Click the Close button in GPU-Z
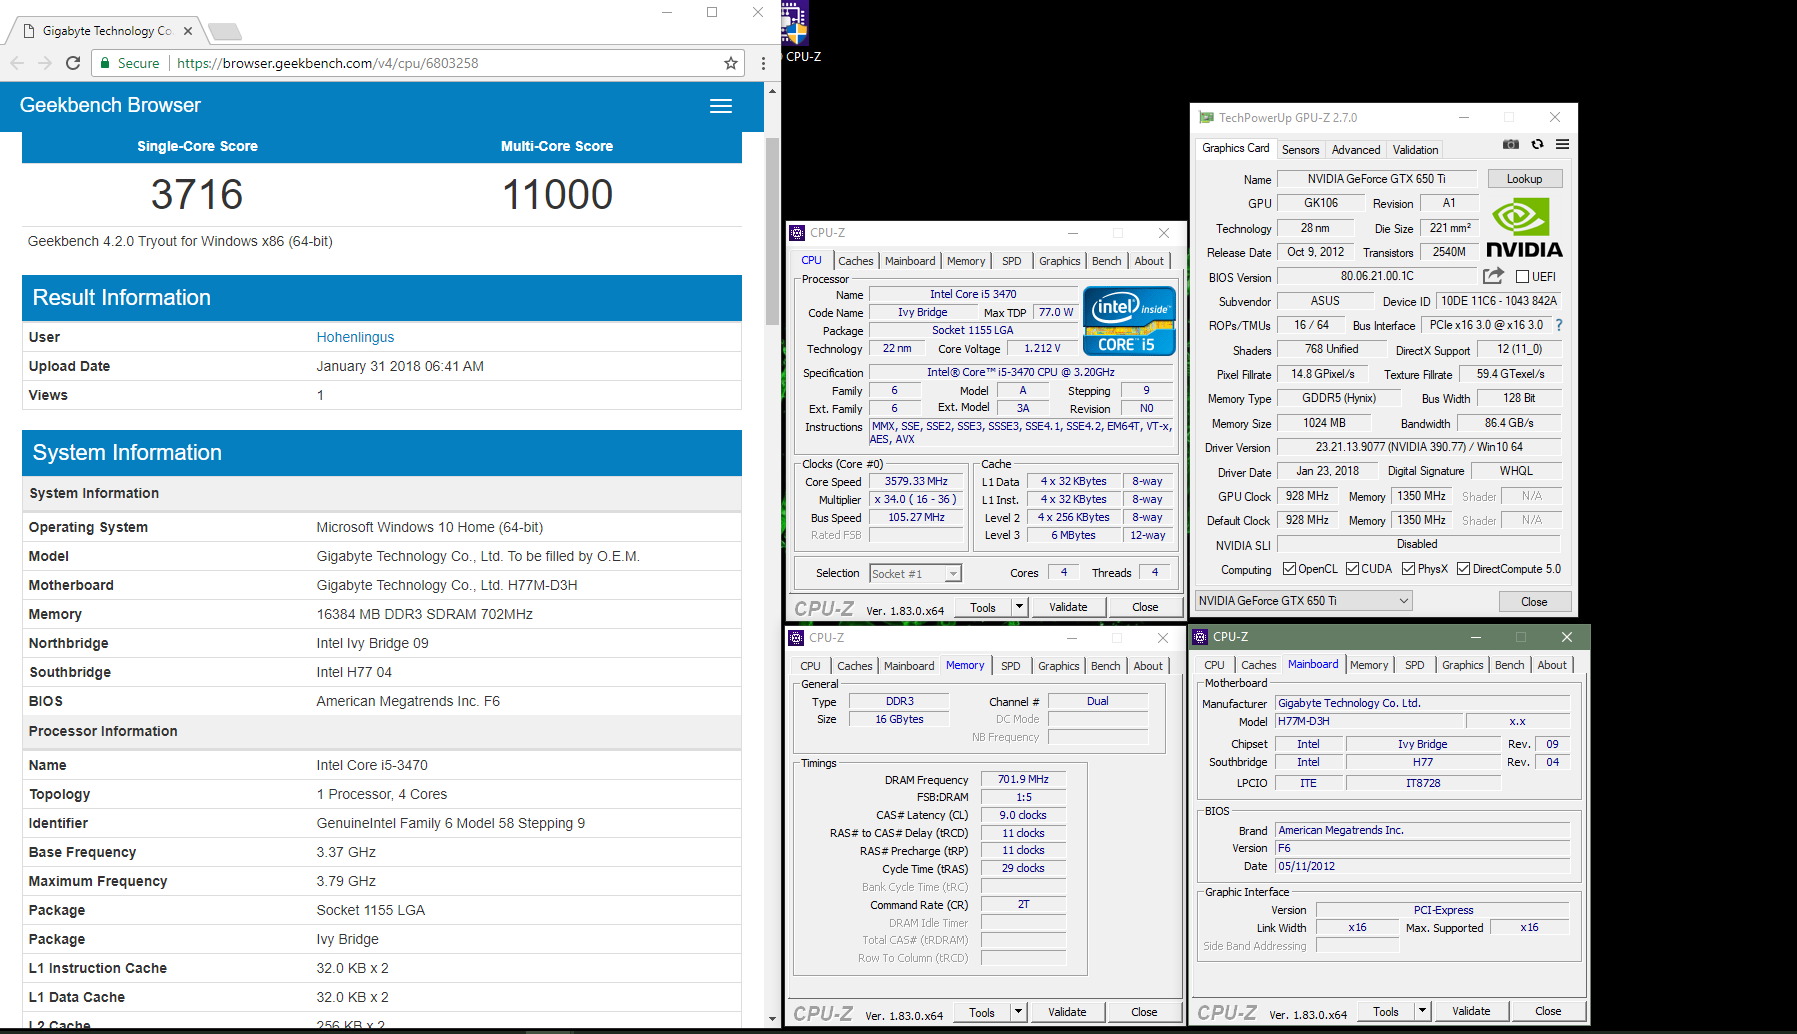This screenshot has width=1797, height=1034. [x=1535, y=602]
